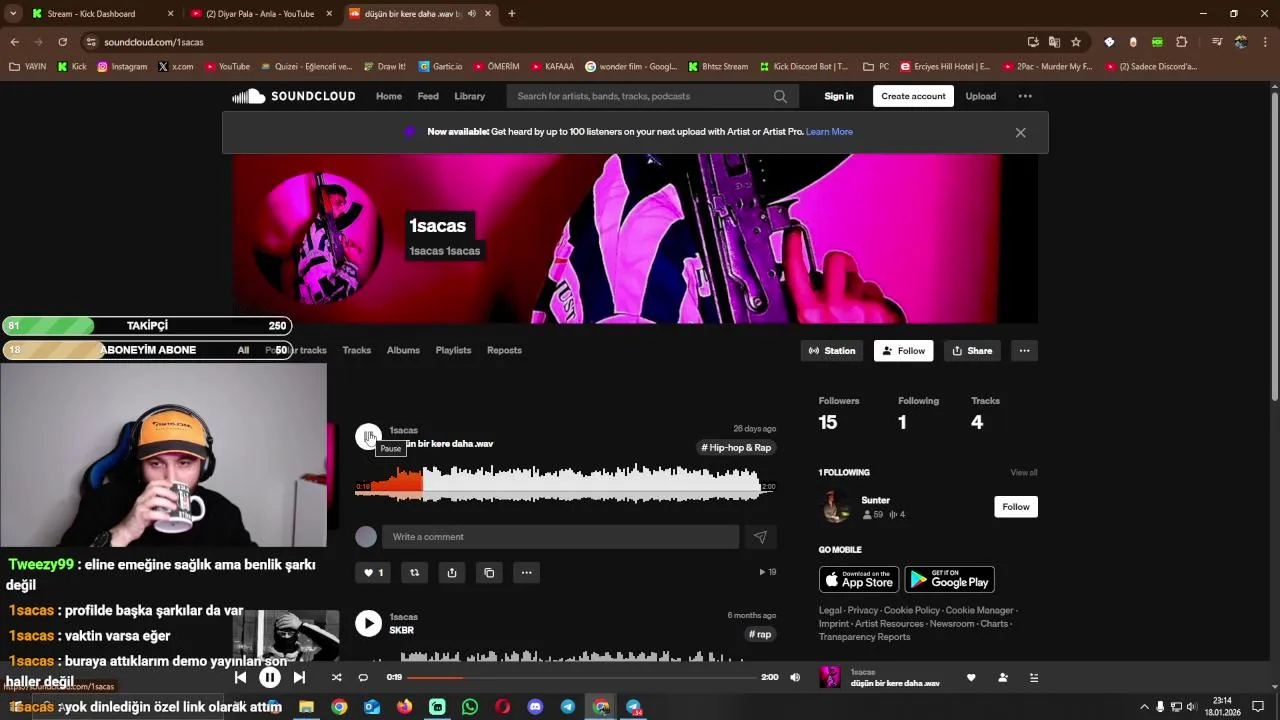The width and height of the screenshot is (1280, 720).
Task: Toggle shuffle in the bottom player
Action: (x=336, y=677)
